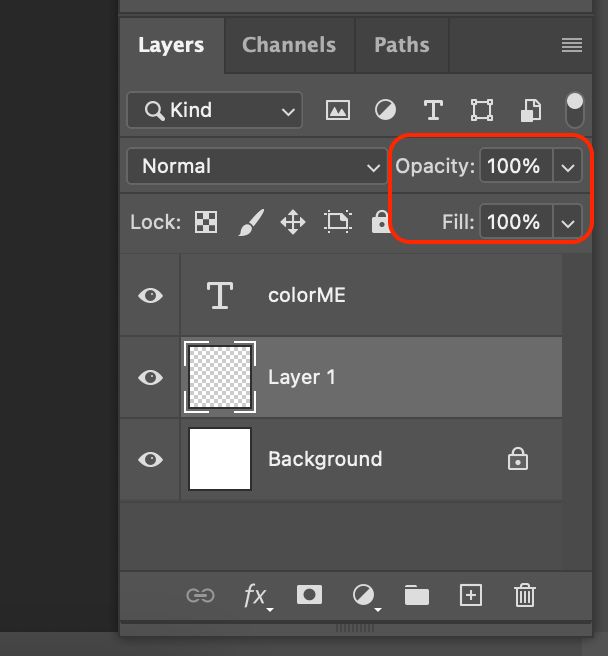Select the Layer 1 name
The image size is (608, 656).
(x=302, y=377)
